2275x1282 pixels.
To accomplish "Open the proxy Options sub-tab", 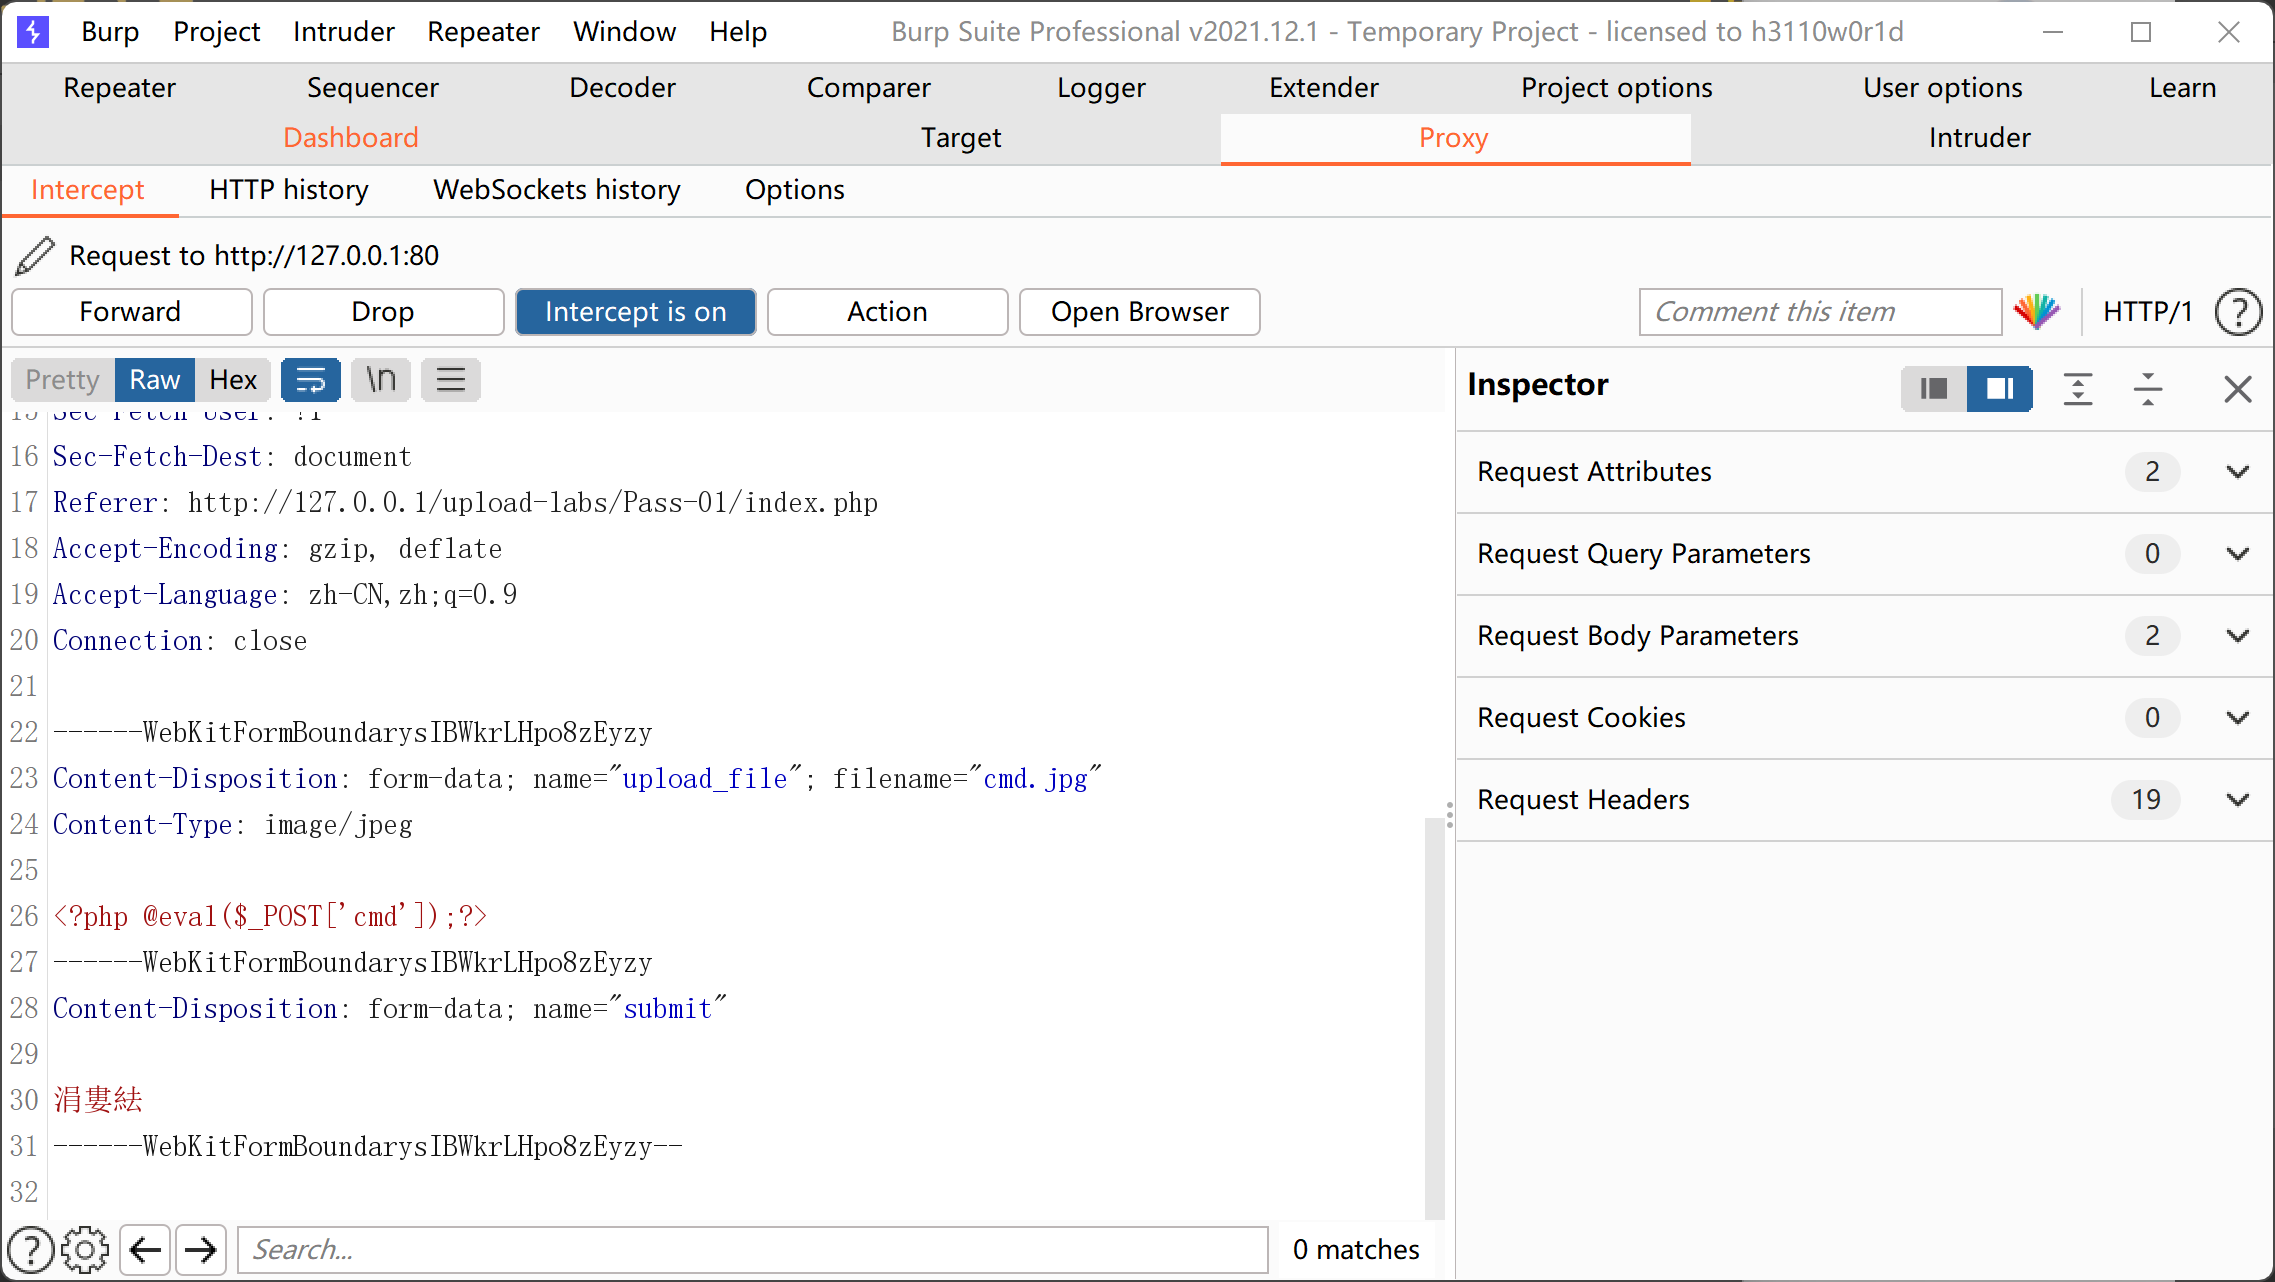I will coord(795,190).
